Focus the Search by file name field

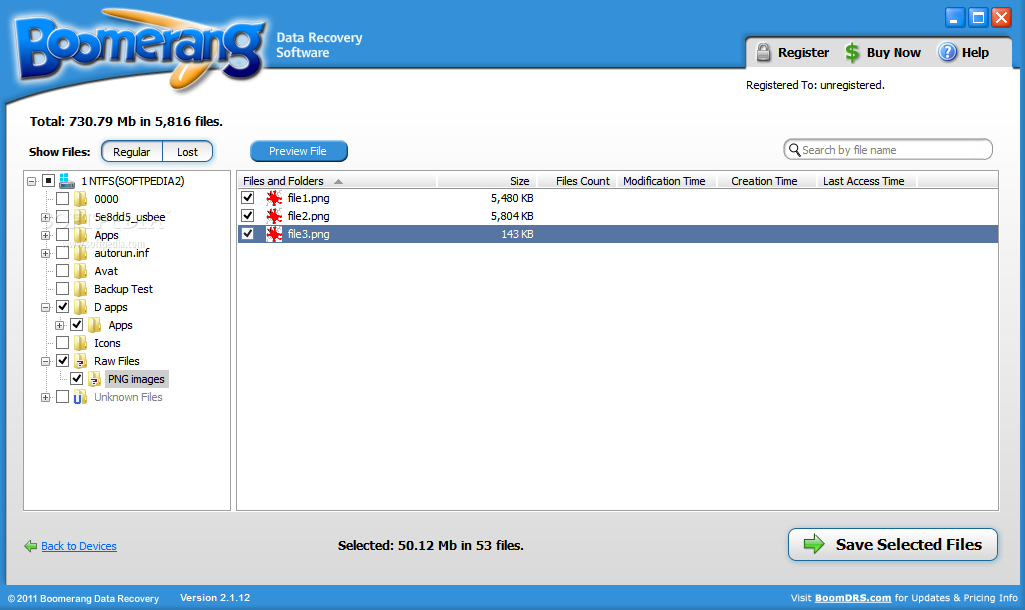(x=888, y=150)
